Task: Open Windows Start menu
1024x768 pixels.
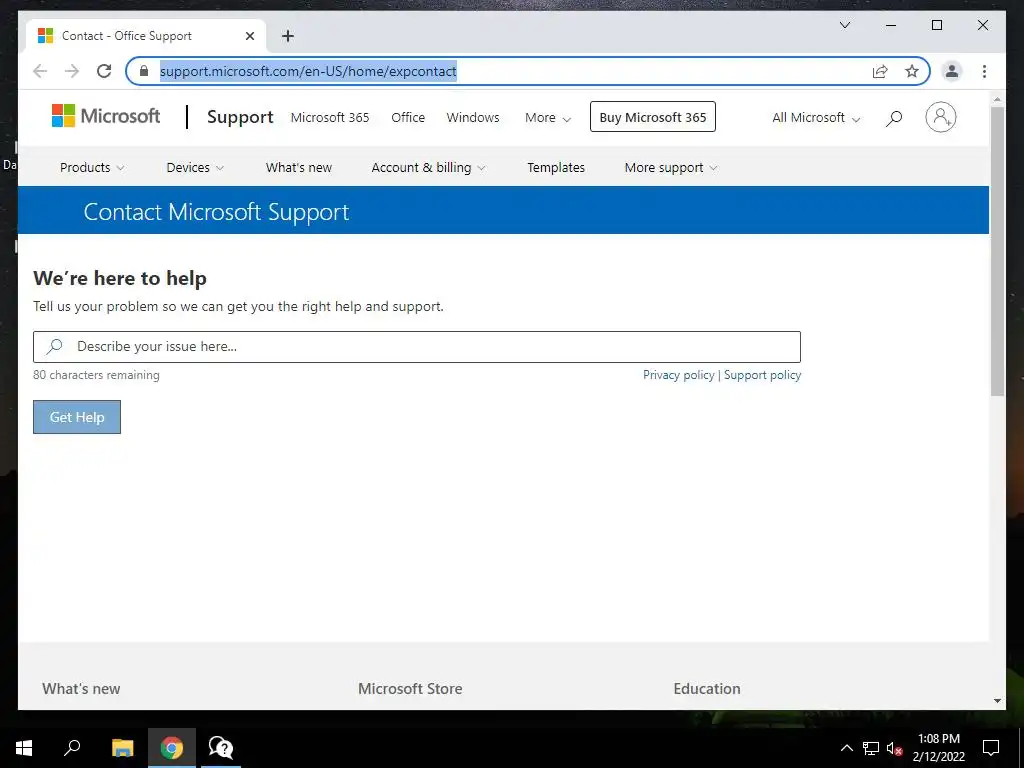Action: coord(24,748)
